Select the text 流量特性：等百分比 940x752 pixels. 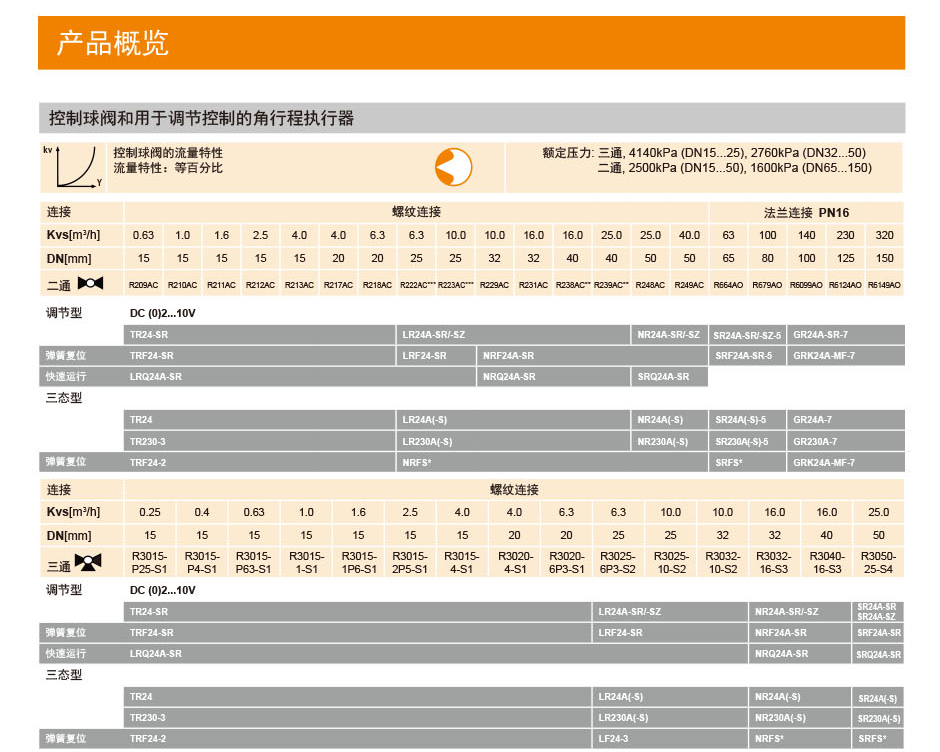pos(168,169)
